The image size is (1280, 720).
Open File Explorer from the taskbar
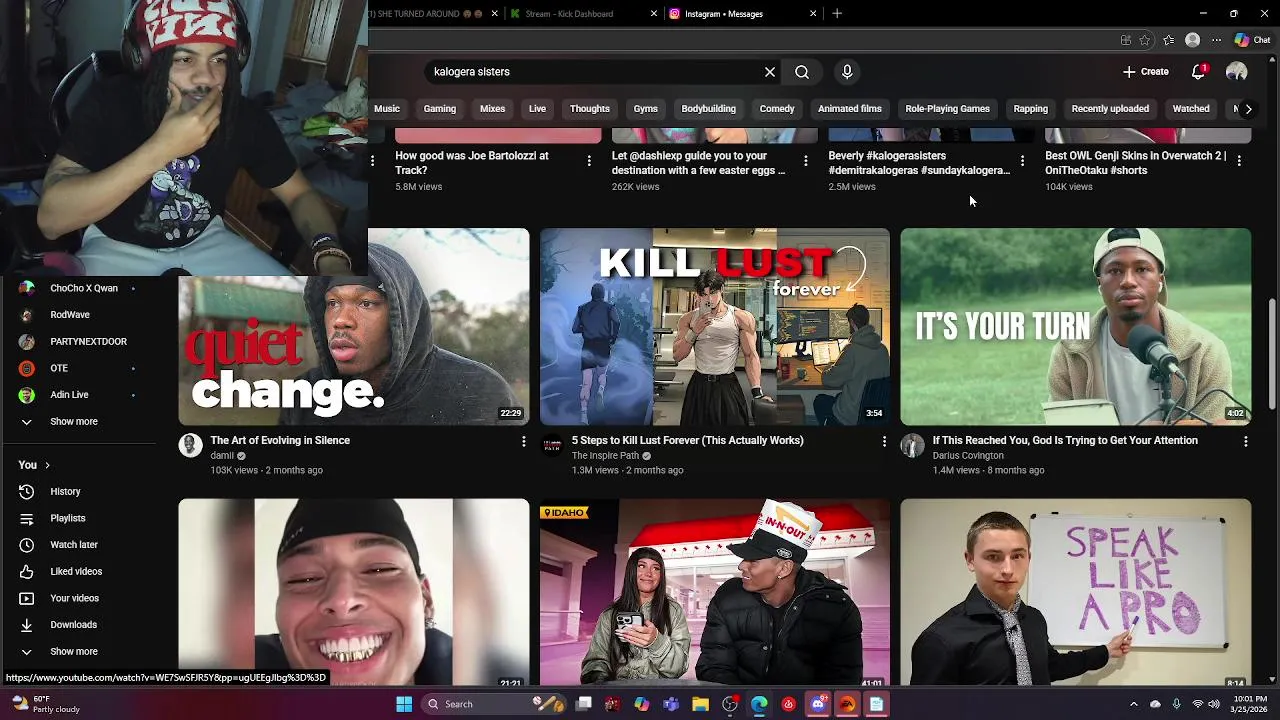700,704
